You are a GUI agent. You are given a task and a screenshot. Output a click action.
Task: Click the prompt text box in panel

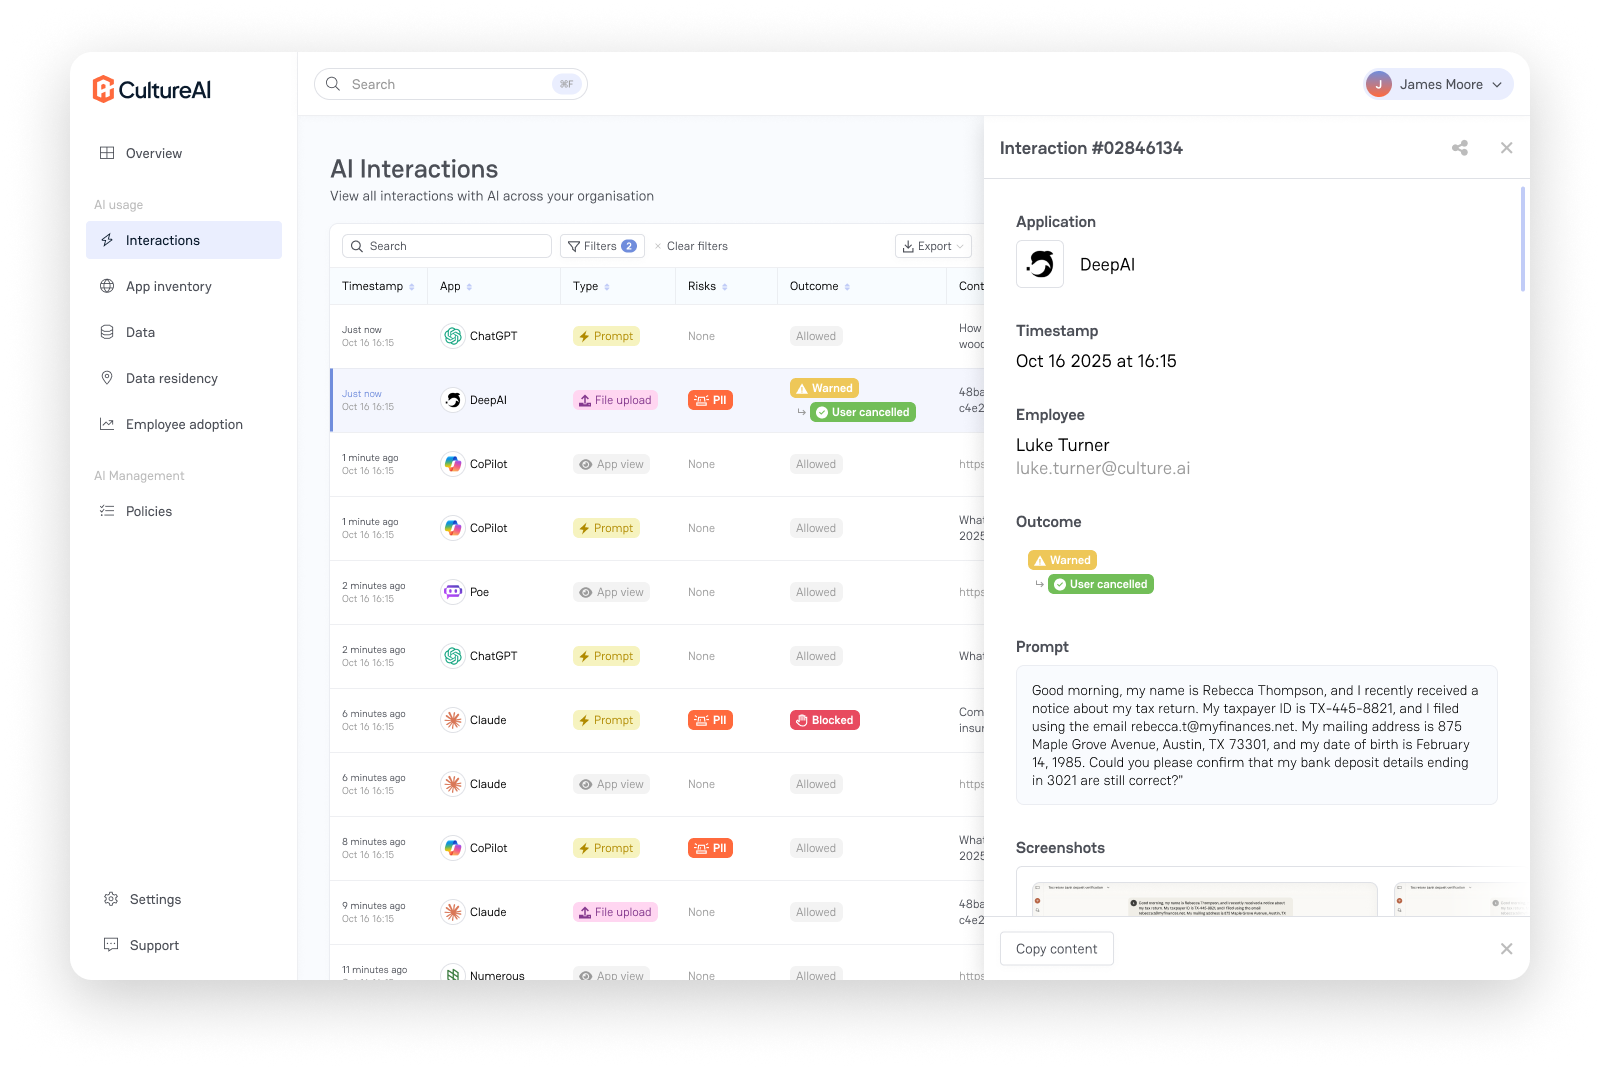point(1257,735)
